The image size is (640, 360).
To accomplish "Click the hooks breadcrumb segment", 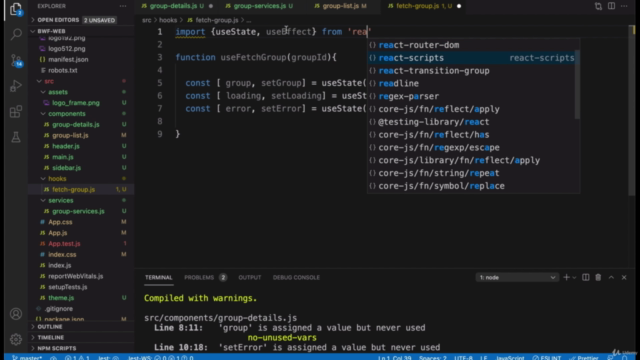I will click(x=168, y=20).
